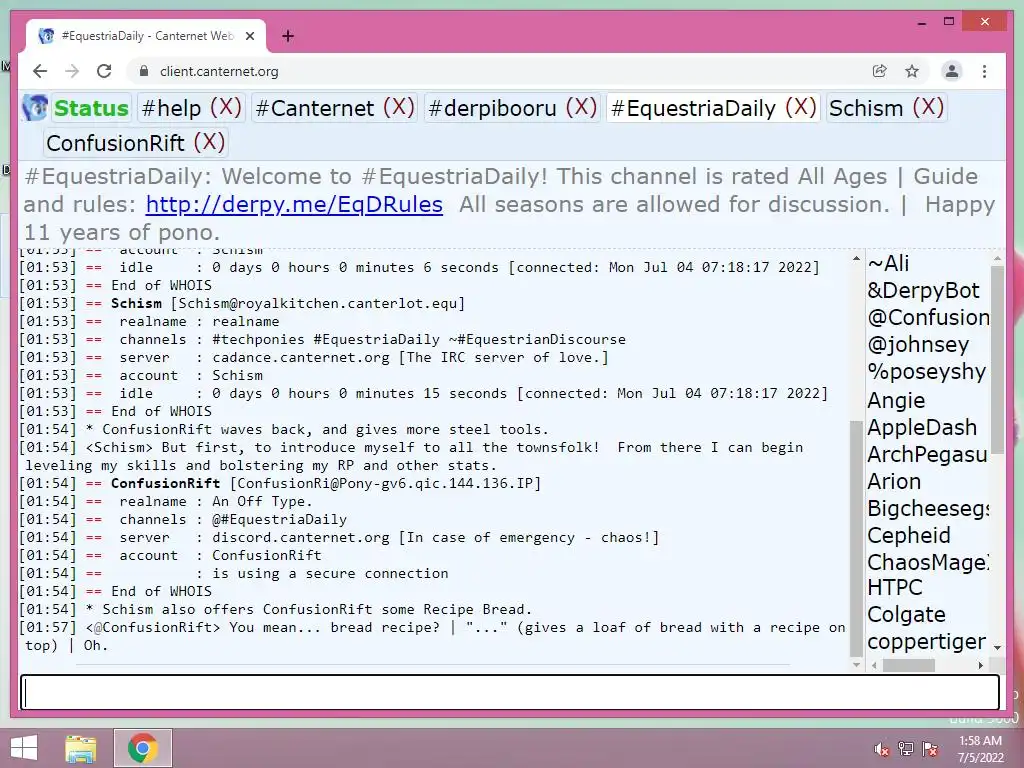
Task: Switch to the #help channel tab
Action: (x=170, y=108)
